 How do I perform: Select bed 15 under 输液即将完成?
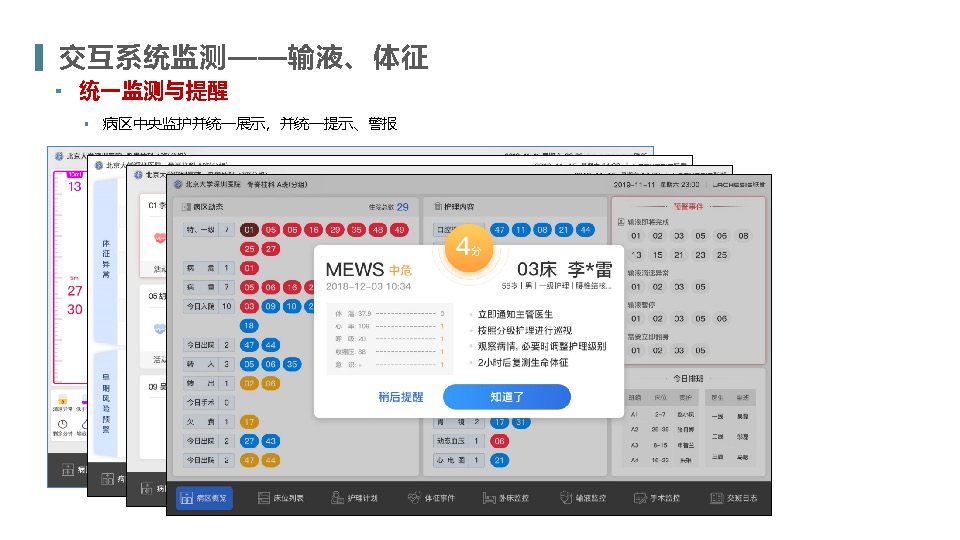pos(658,255)
